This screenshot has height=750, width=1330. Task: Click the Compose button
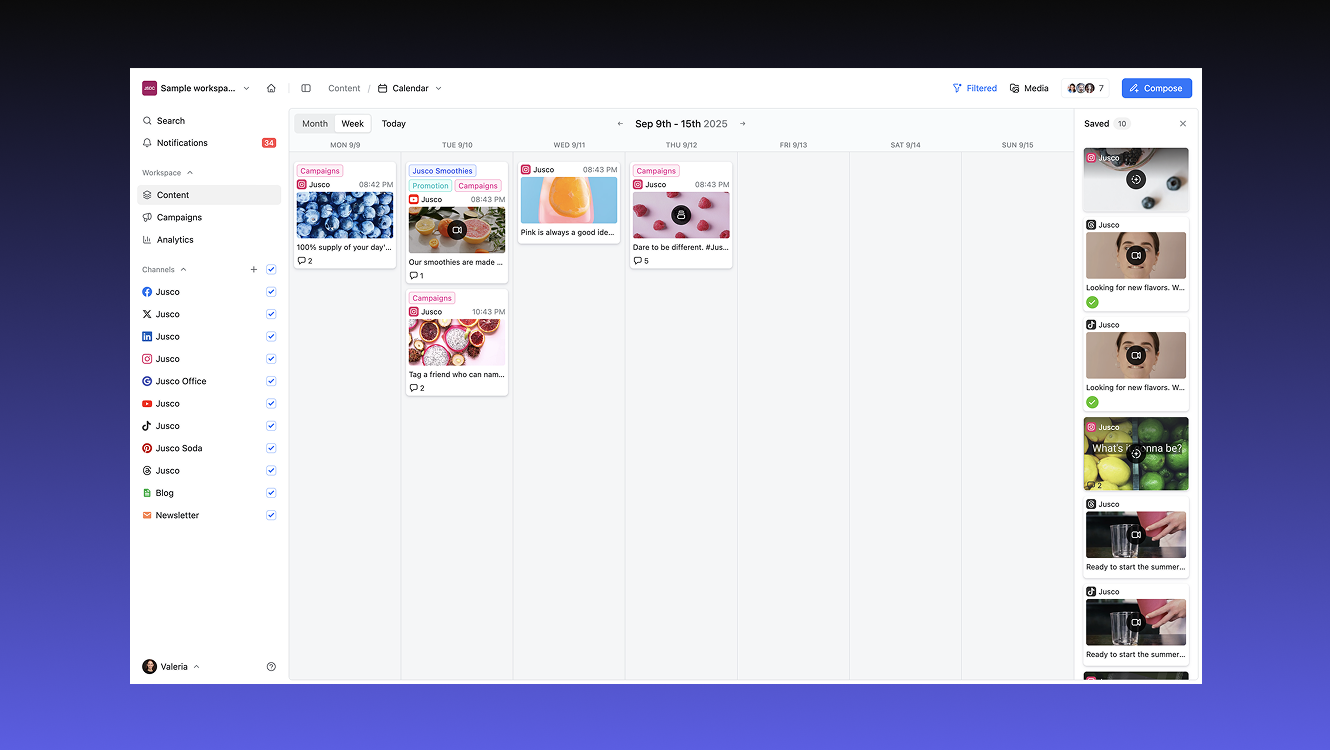pyautogui.click(x=1156, y=88)
